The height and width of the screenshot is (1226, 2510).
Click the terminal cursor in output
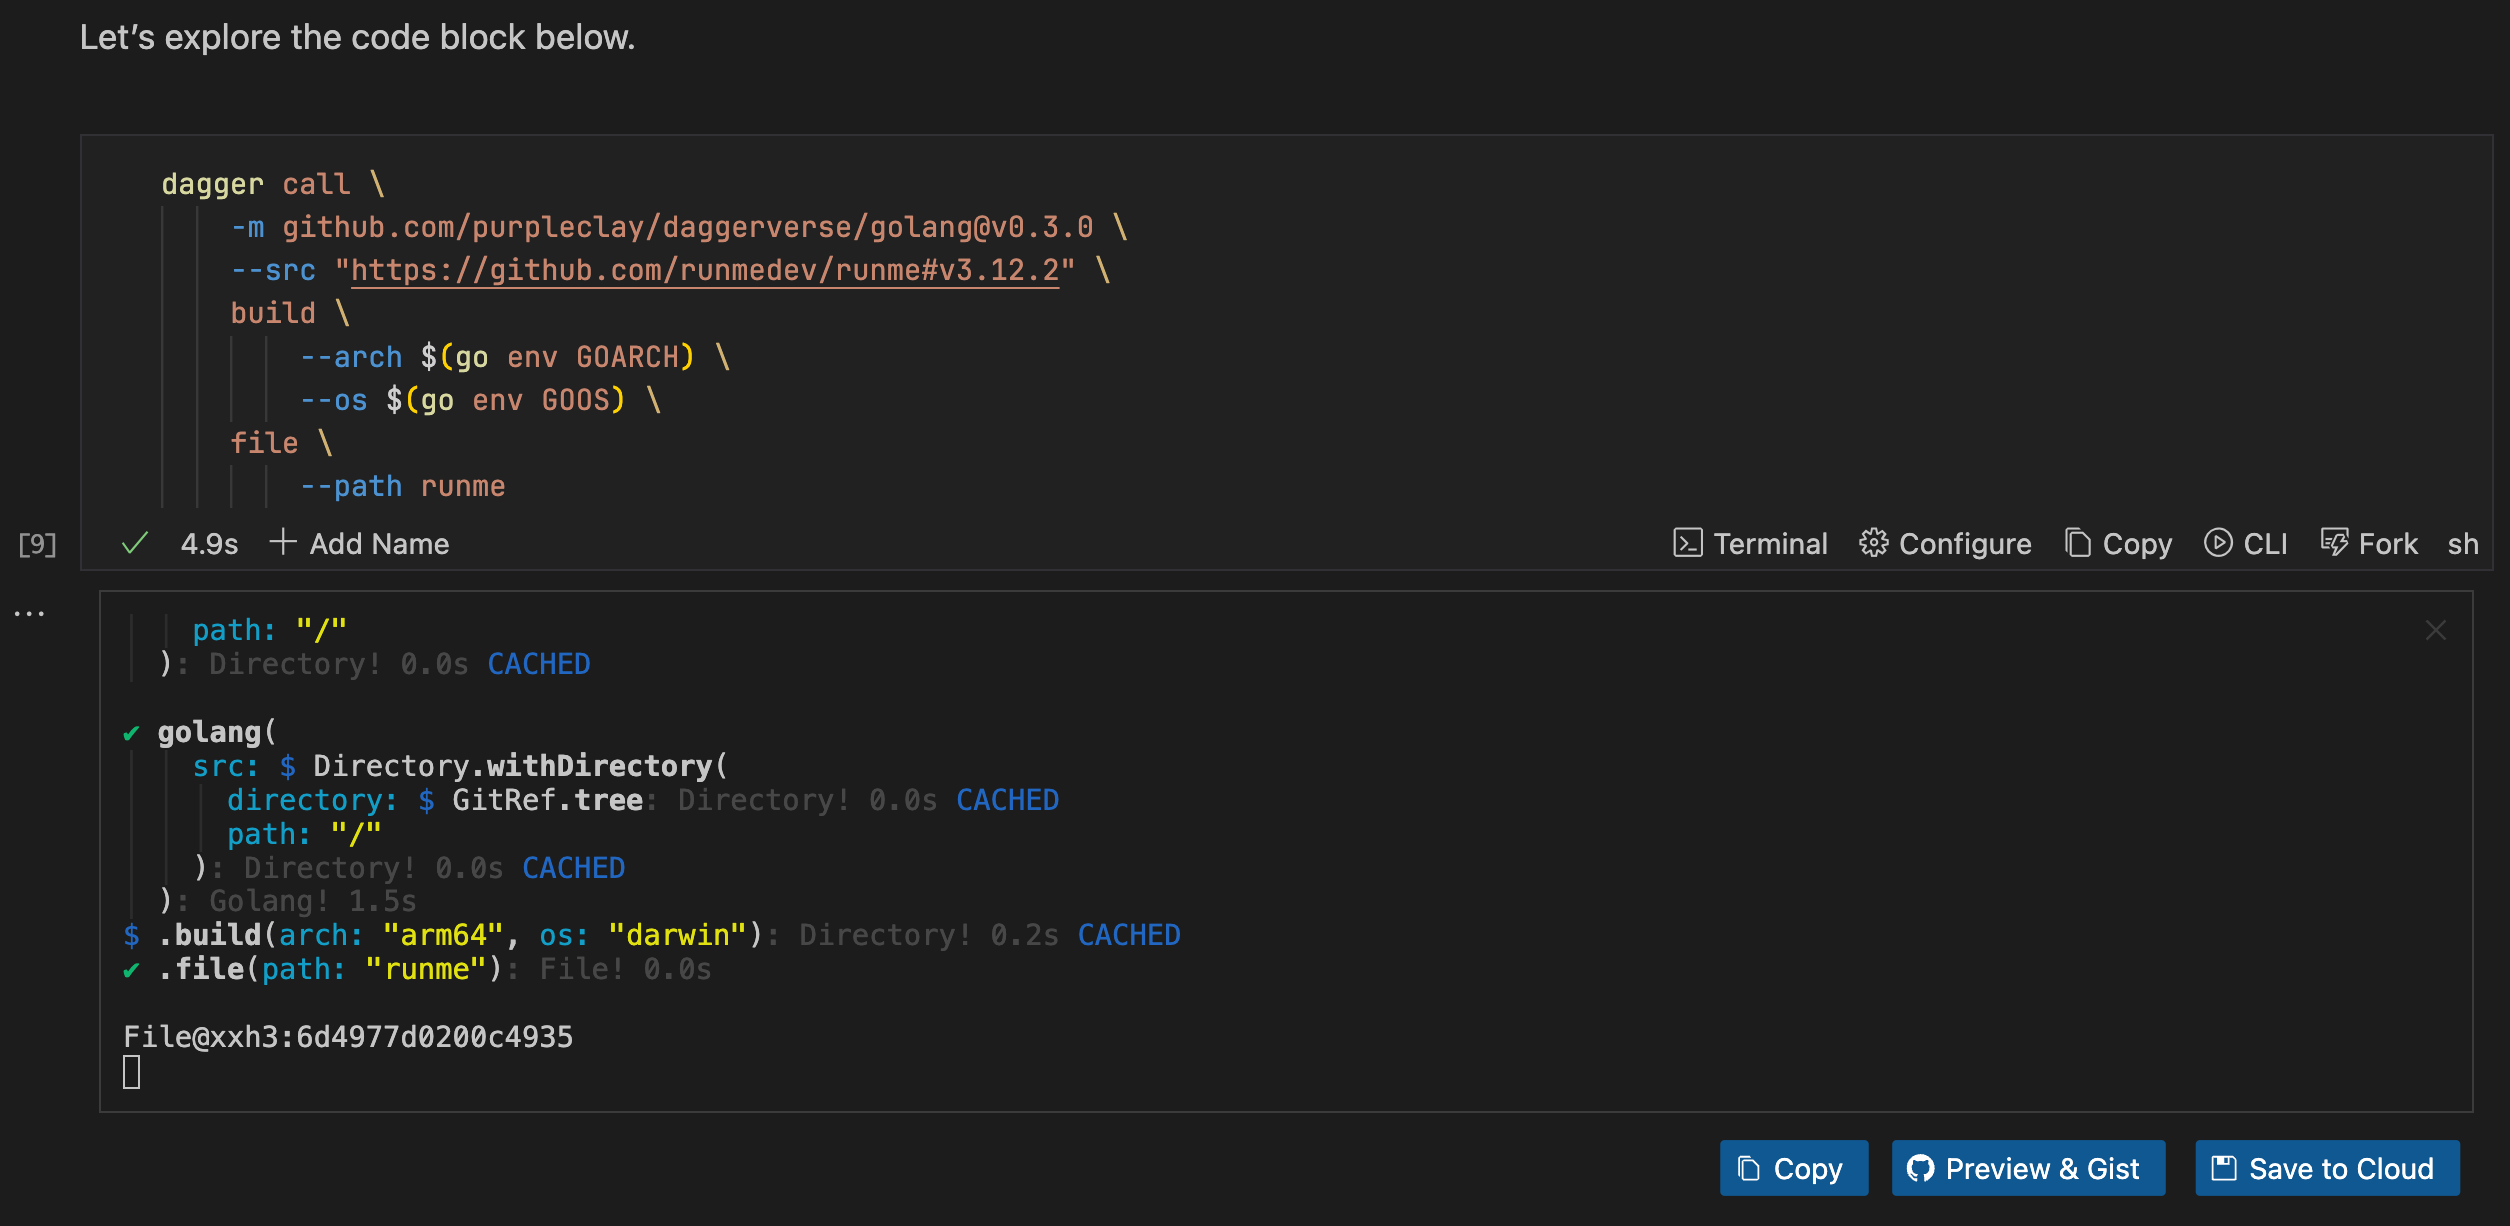pyautogui.click(x=131, y=1072)
